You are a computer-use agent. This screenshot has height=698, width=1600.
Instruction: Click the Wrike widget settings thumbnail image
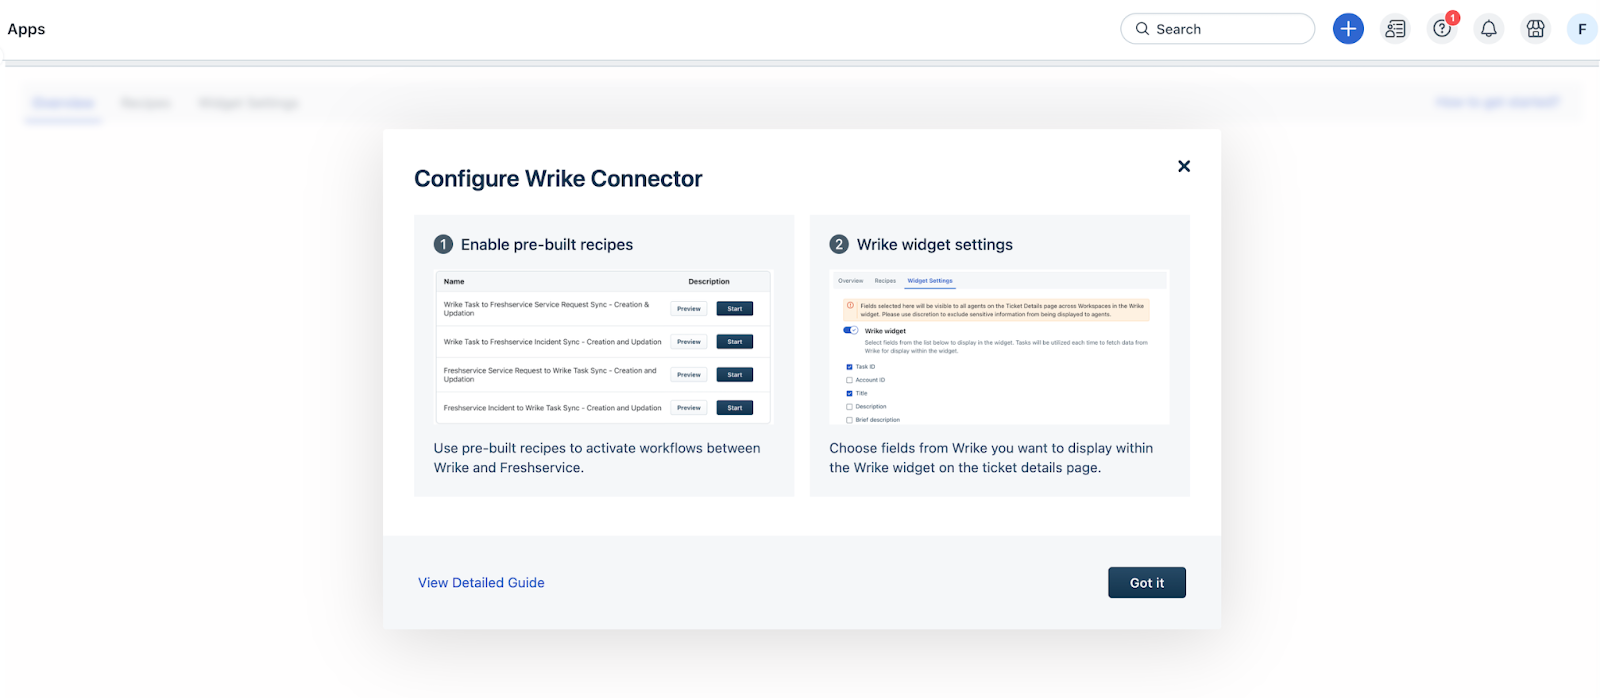(999, 347)
